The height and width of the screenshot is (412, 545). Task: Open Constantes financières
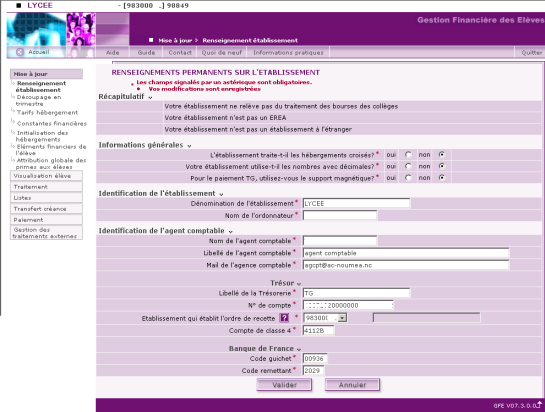(52, 123)
